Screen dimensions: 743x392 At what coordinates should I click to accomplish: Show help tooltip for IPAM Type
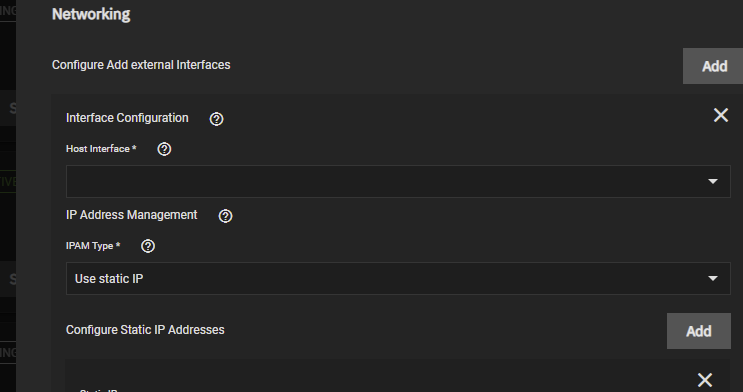tap(148, 246)
